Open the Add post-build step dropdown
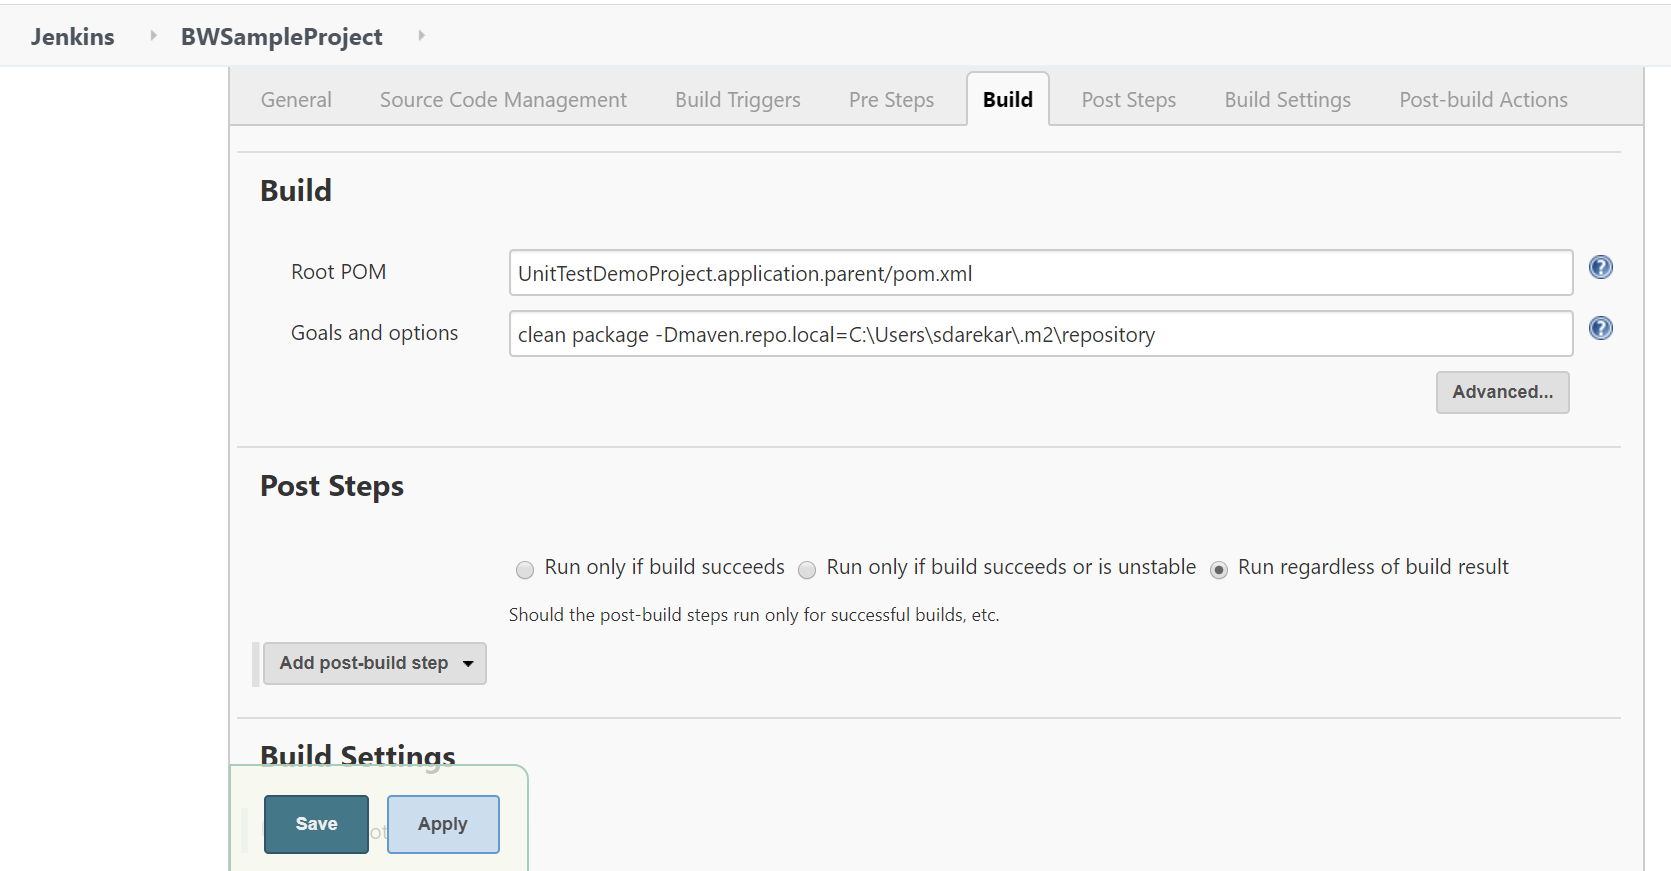Viewport: 1671px width, 871px height. [x=374, y=663]
